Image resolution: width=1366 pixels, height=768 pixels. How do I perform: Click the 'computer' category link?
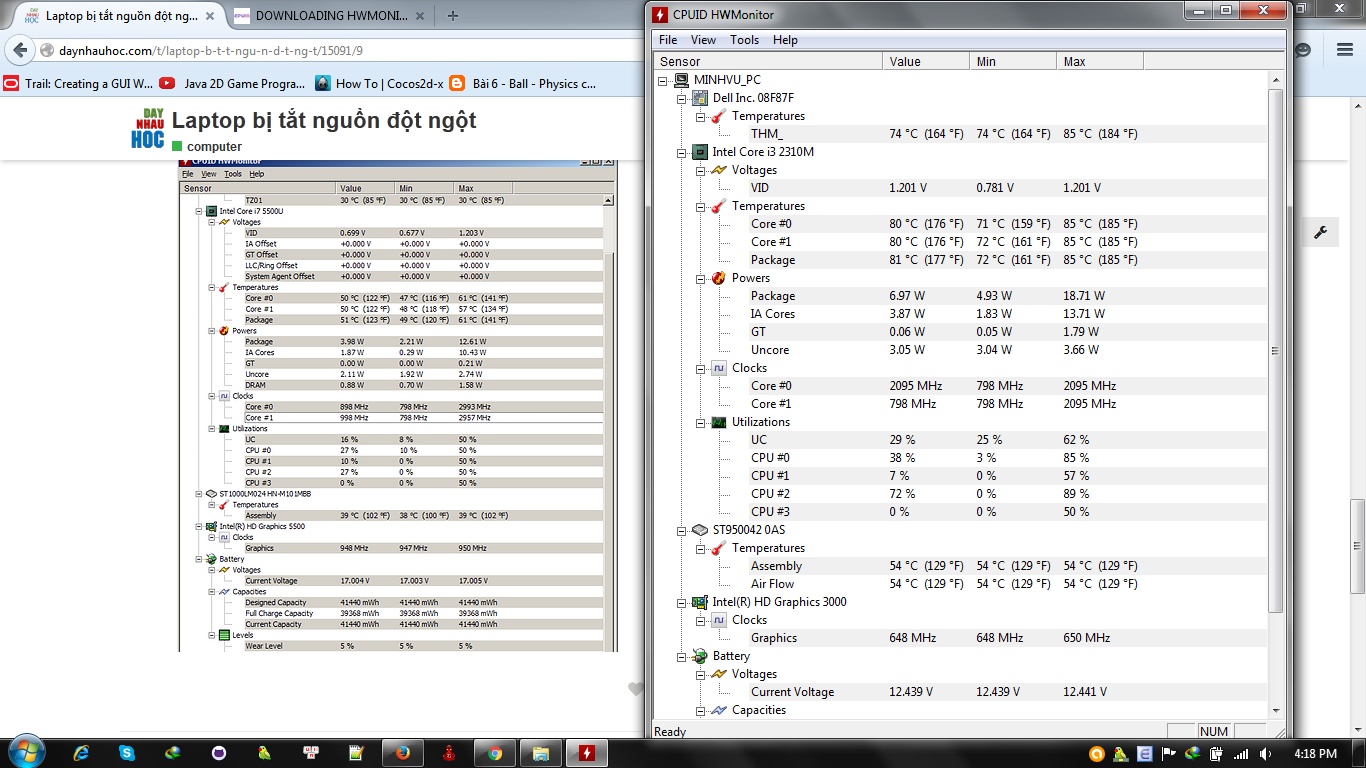coord(207,146)
